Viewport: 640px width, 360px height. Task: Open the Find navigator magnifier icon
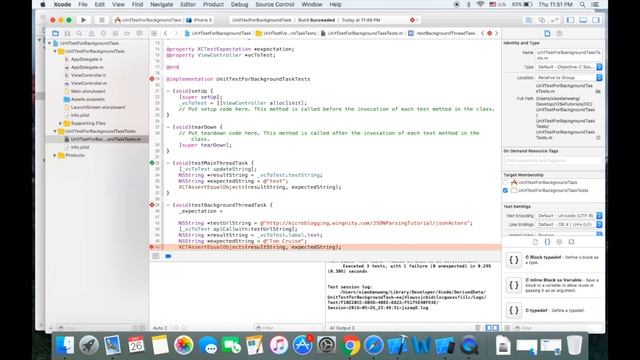(79, 33)
